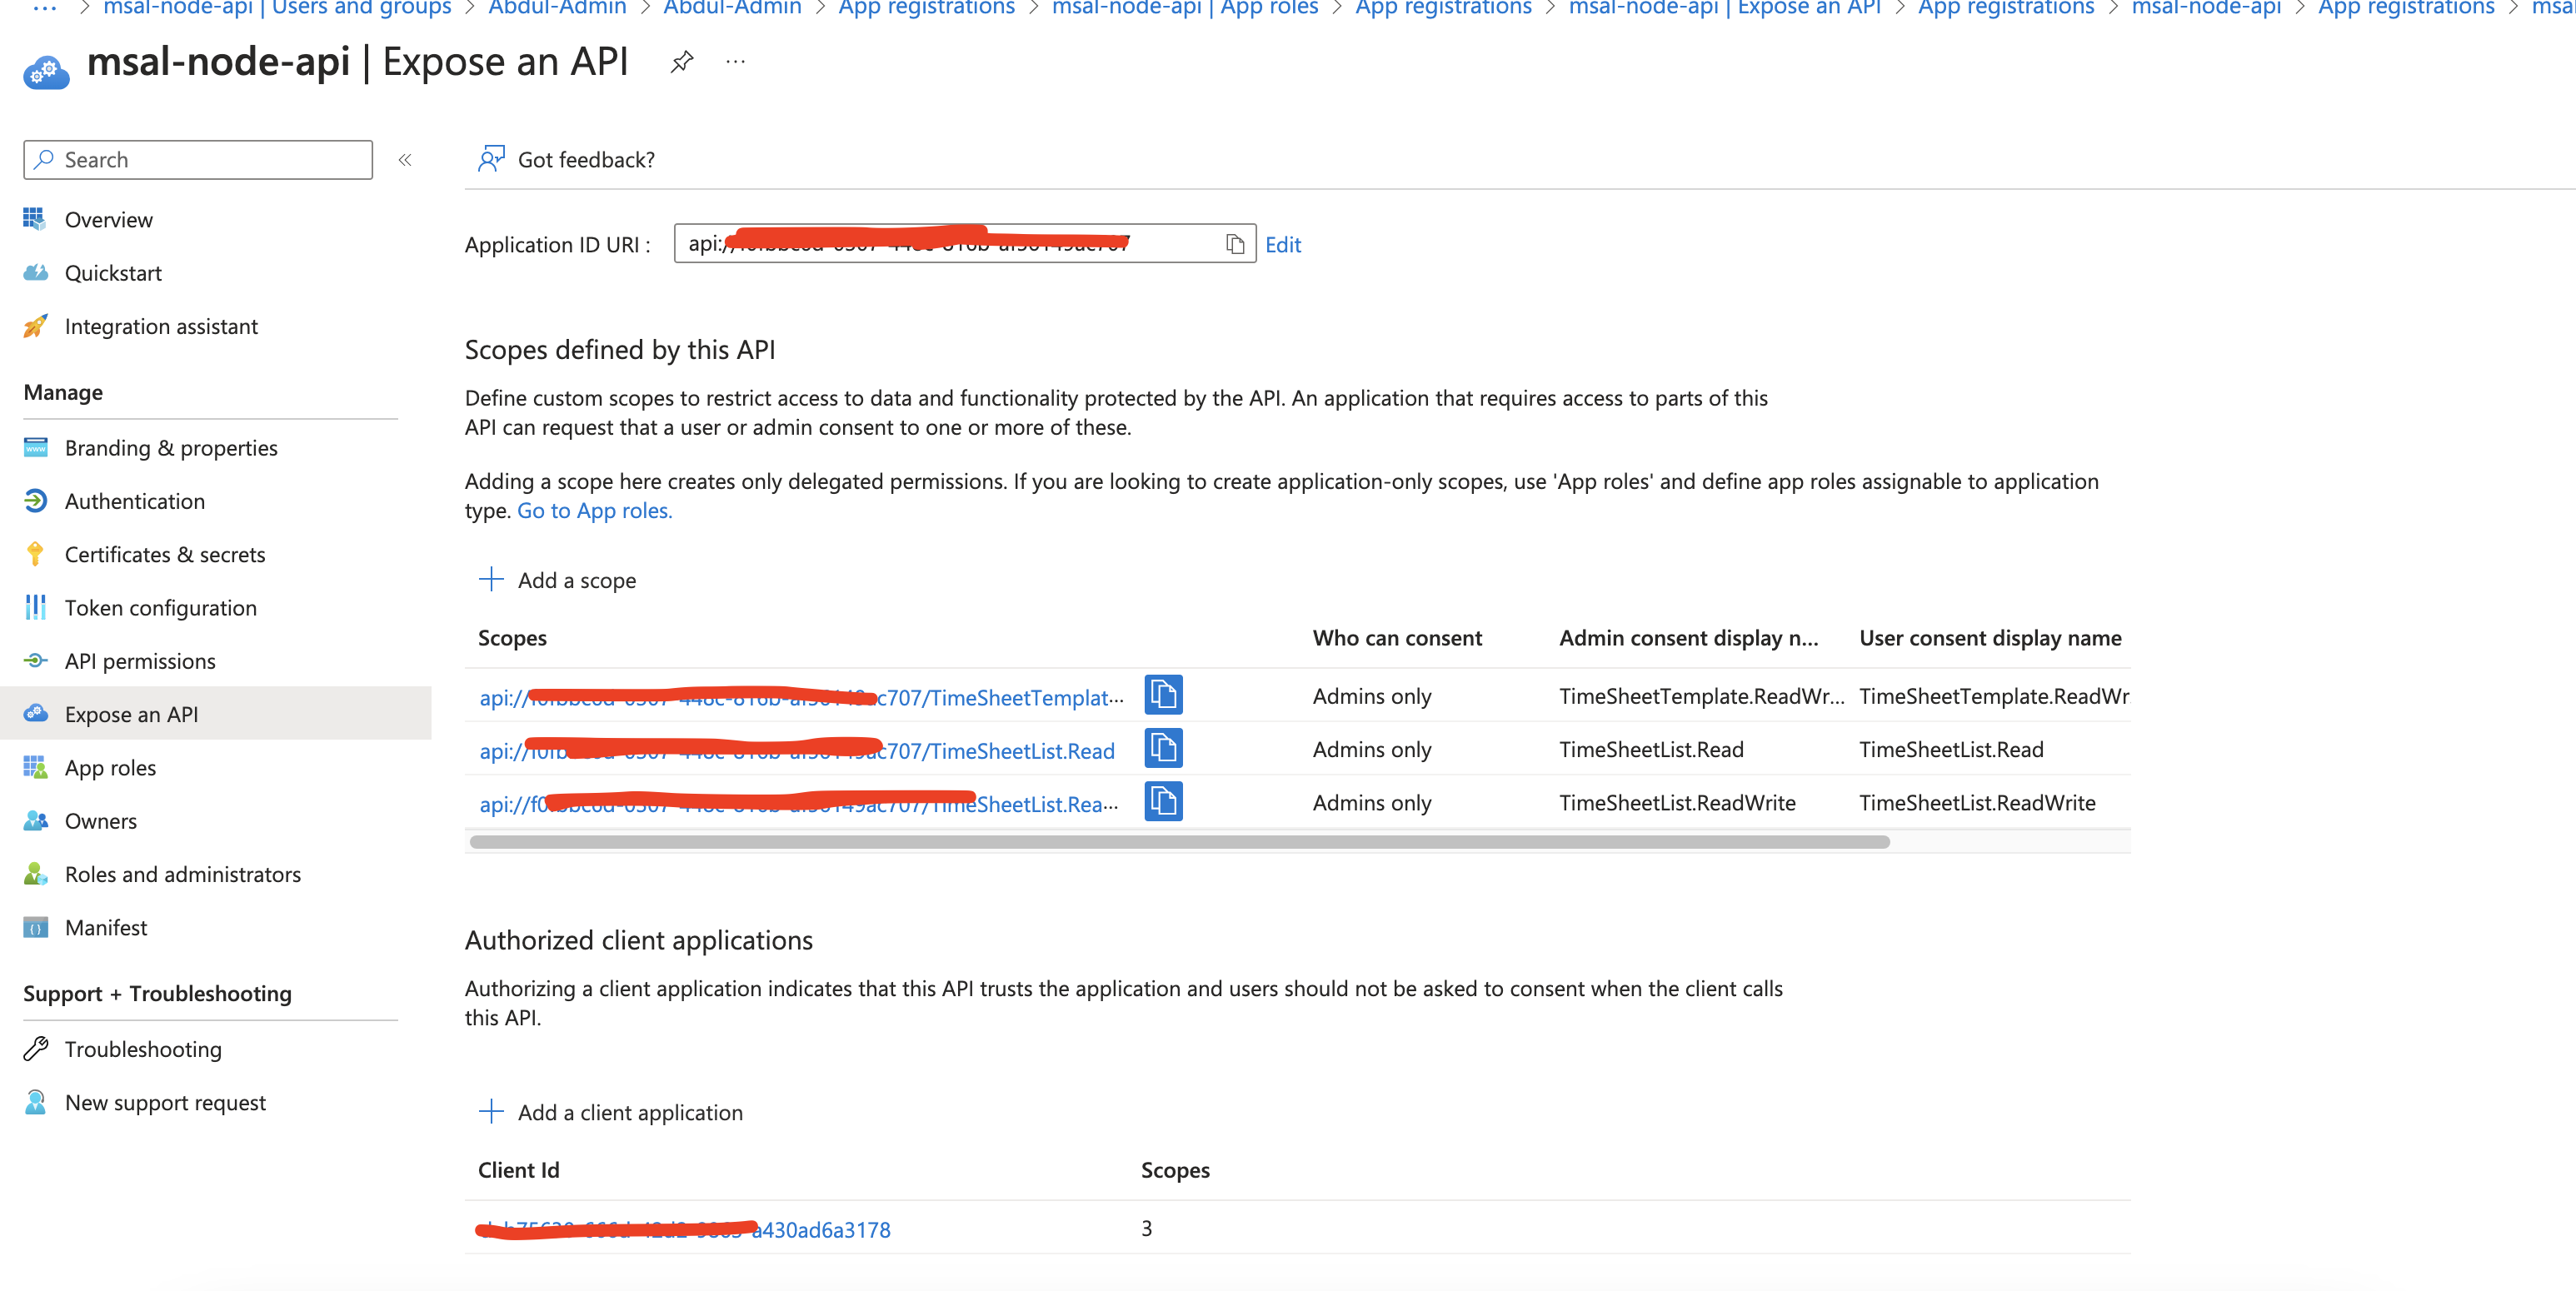2576x1291 pixels.
Task: Open Certificates & secrets
Action: point(165,555)
